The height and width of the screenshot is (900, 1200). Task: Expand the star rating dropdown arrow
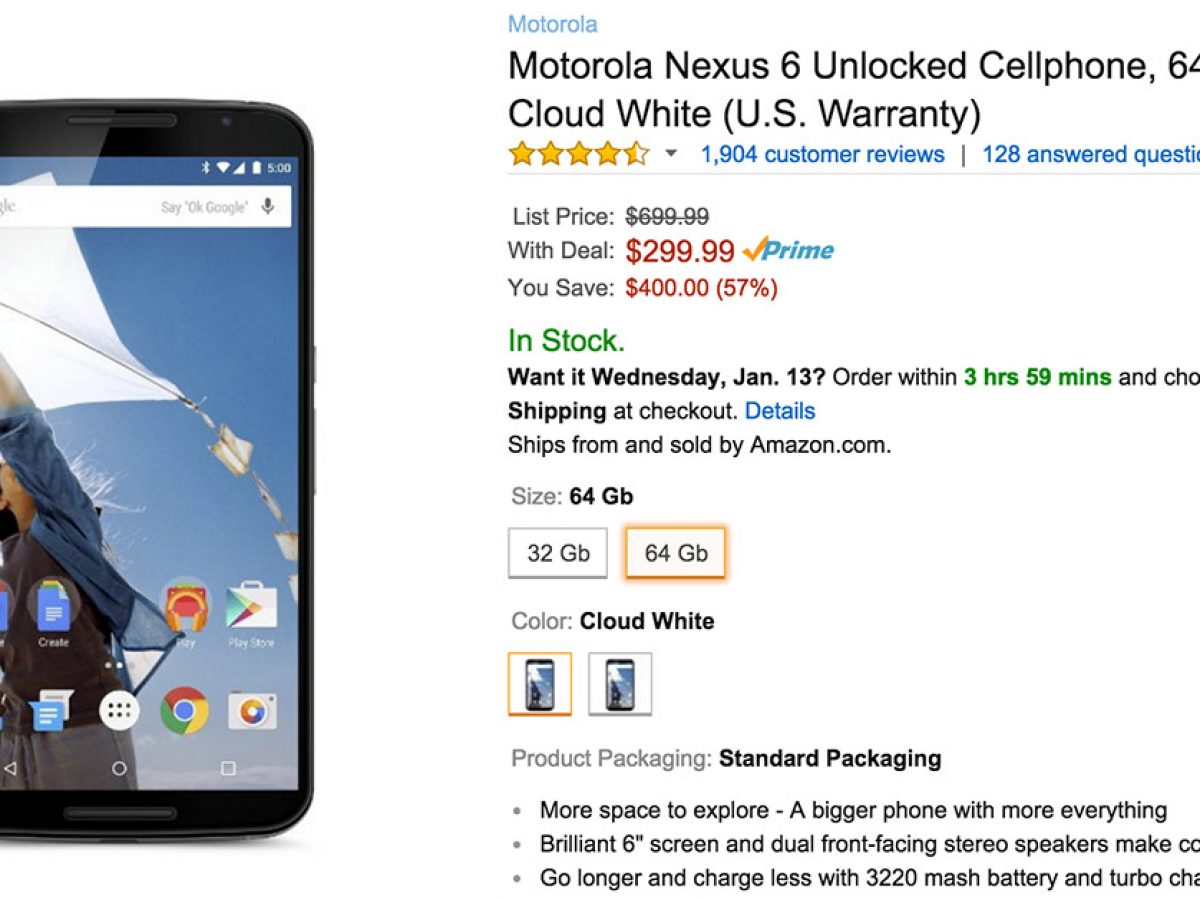click(x=671, y=154)
